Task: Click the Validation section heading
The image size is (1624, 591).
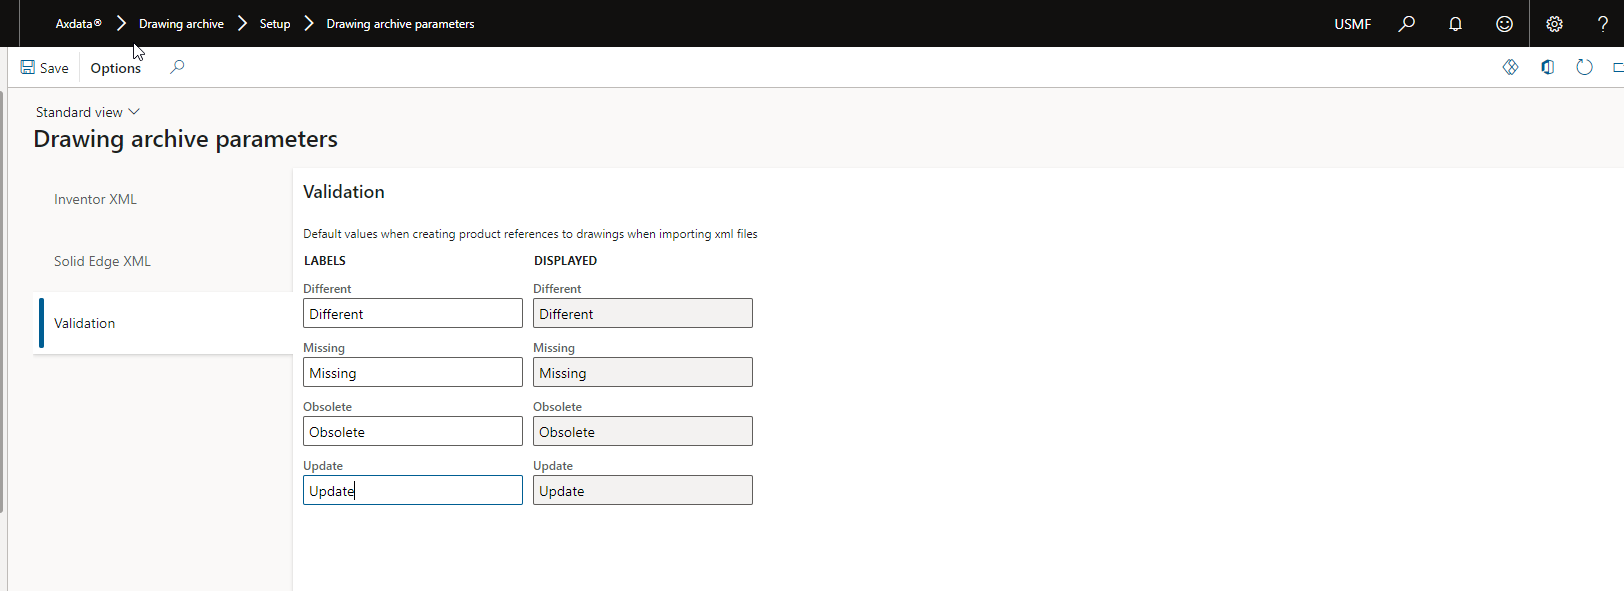Action: click(344, 192)
